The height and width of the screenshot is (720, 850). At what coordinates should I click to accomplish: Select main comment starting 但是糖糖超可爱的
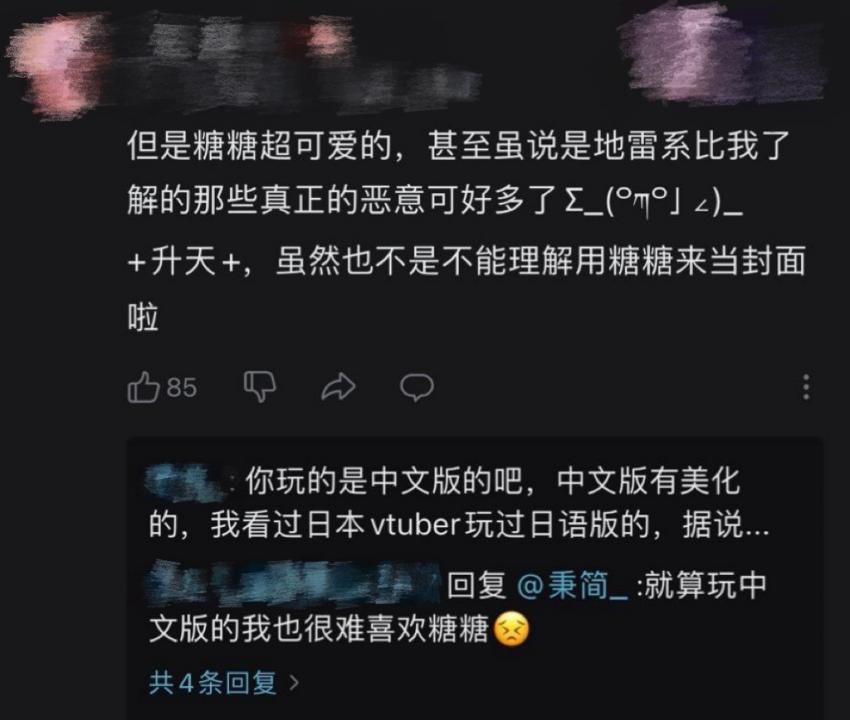466,230
